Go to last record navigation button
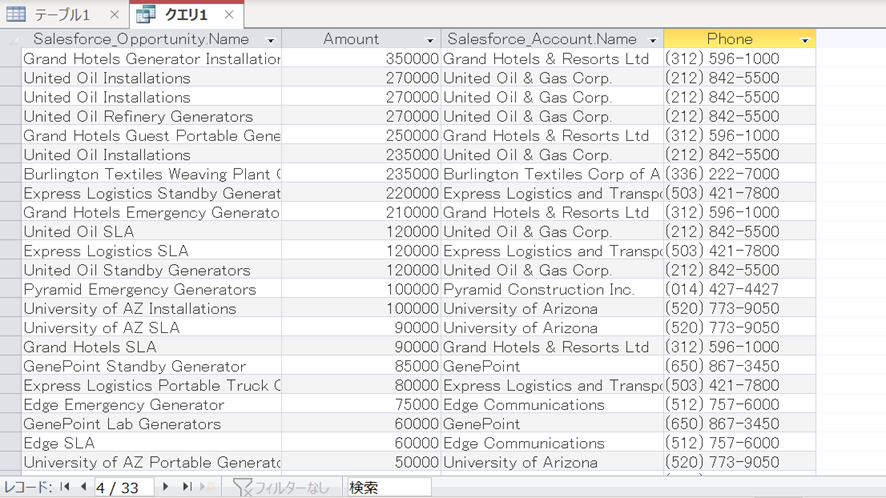The image size is (886, 498). tap(186, 487)
